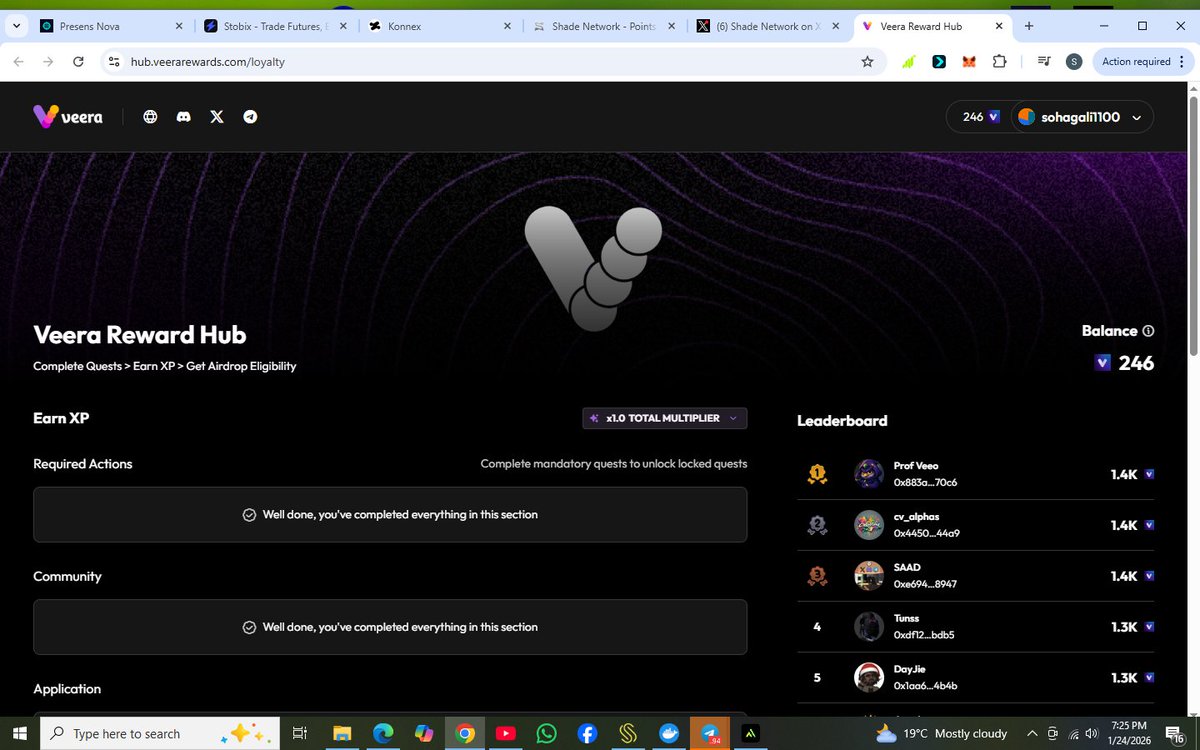Click the Leaderboard heading
This screenshot has height=750, width=1200.
[x=842, y=421]
